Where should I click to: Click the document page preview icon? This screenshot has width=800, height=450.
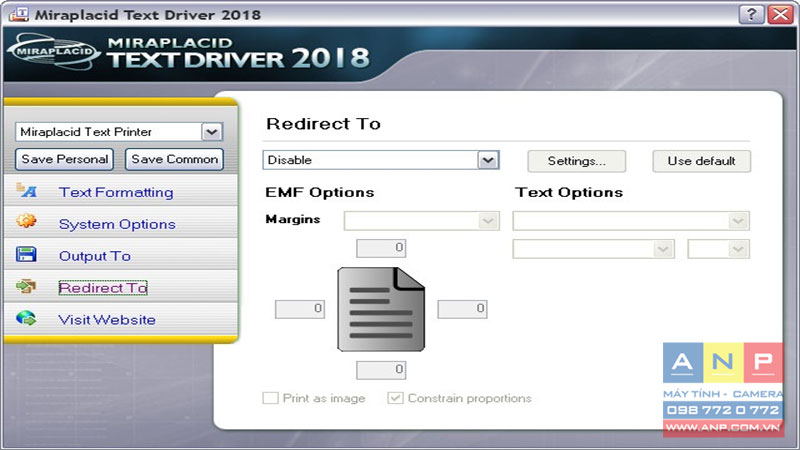point(381,309)
